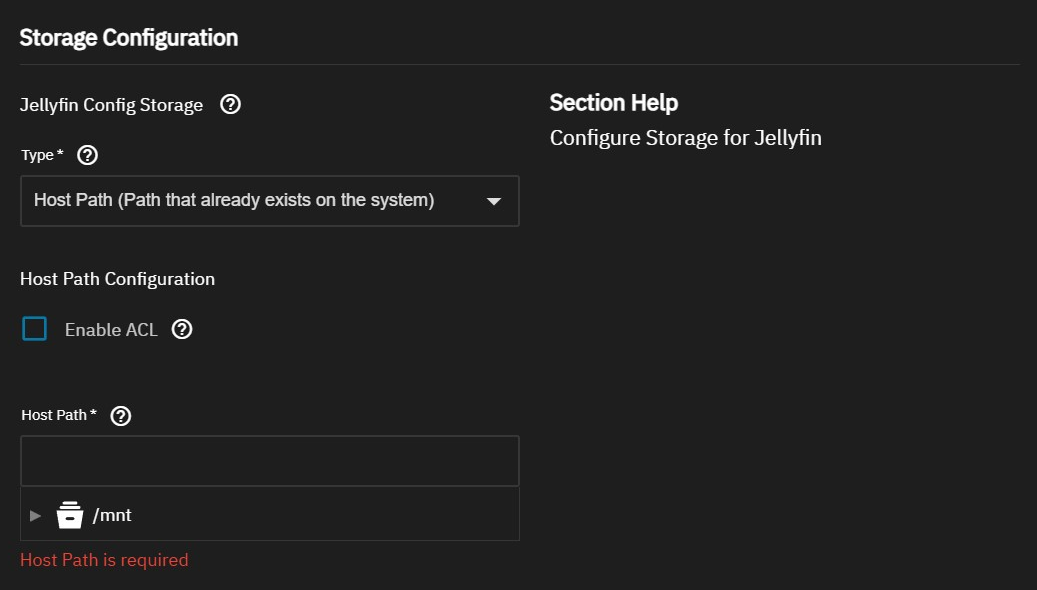The width and height of the screenshot is (1037, 590).
Task: Click inside the Host Path input field
Action: coord(270,460)
